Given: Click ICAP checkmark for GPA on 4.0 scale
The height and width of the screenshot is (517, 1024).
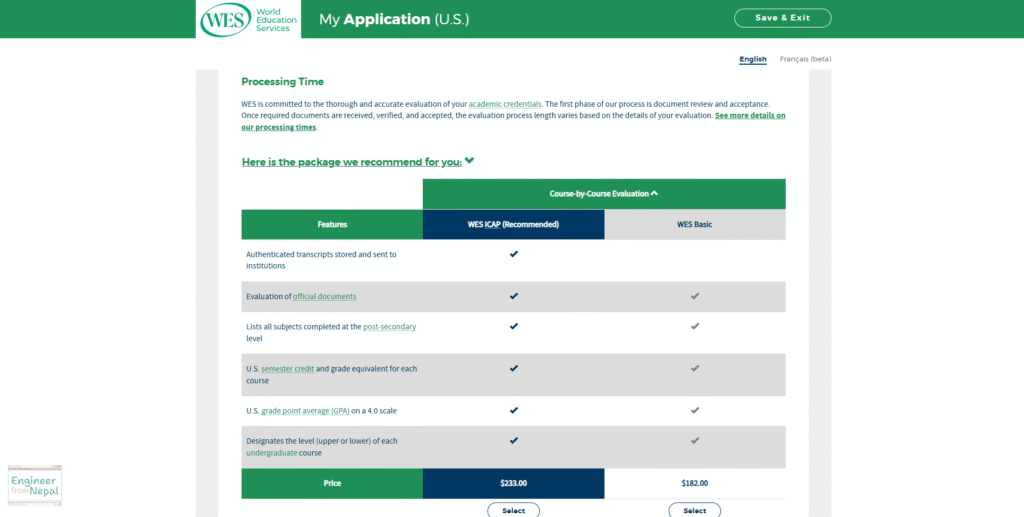Looking at the screenshot, I should [514, 410].
